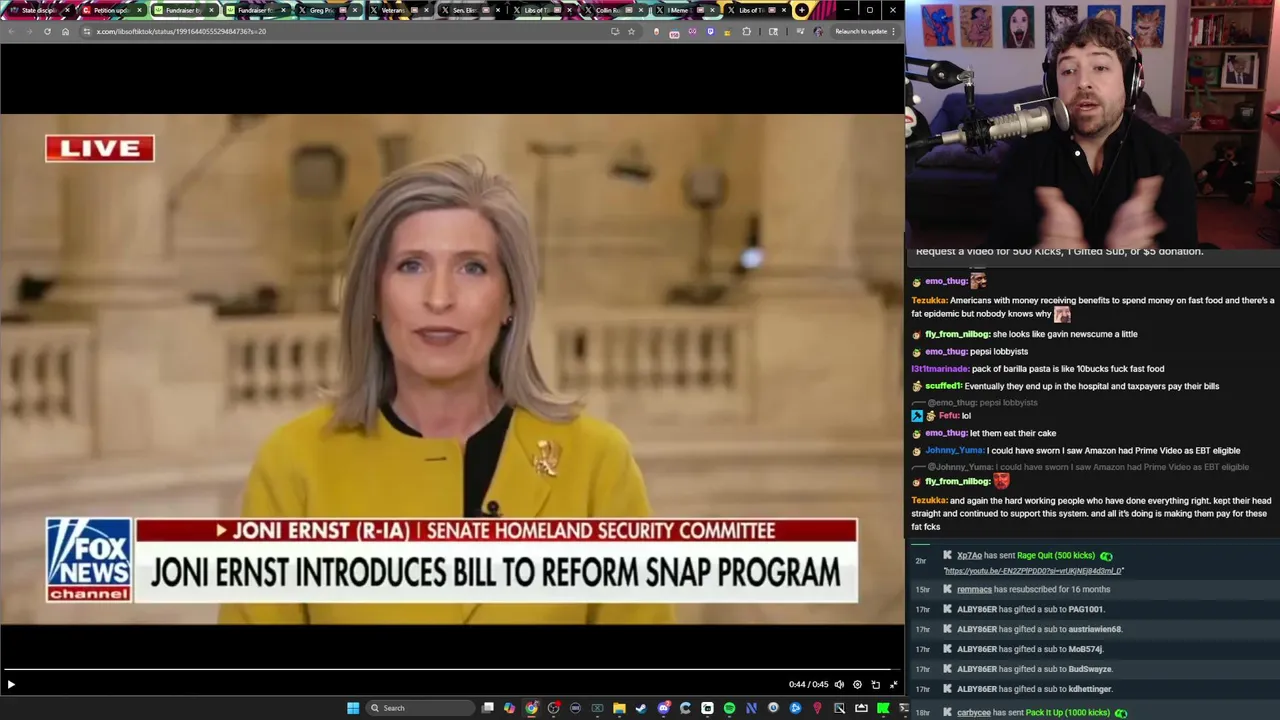This screenshot has height=720, width=1280.
Task: Open Copilot from the taskbar
Action: tap(509, 708)
